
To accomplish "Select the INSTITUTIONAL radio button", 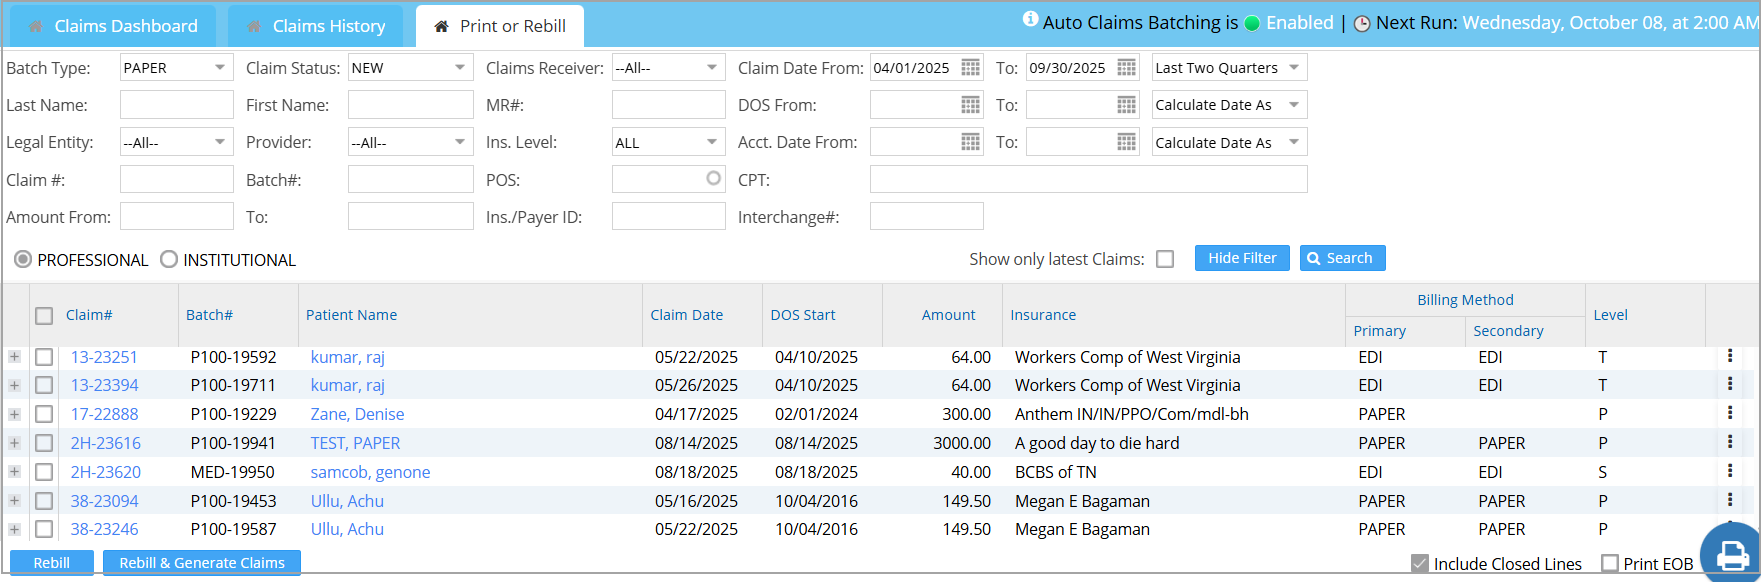I will (x=169, y=260).
